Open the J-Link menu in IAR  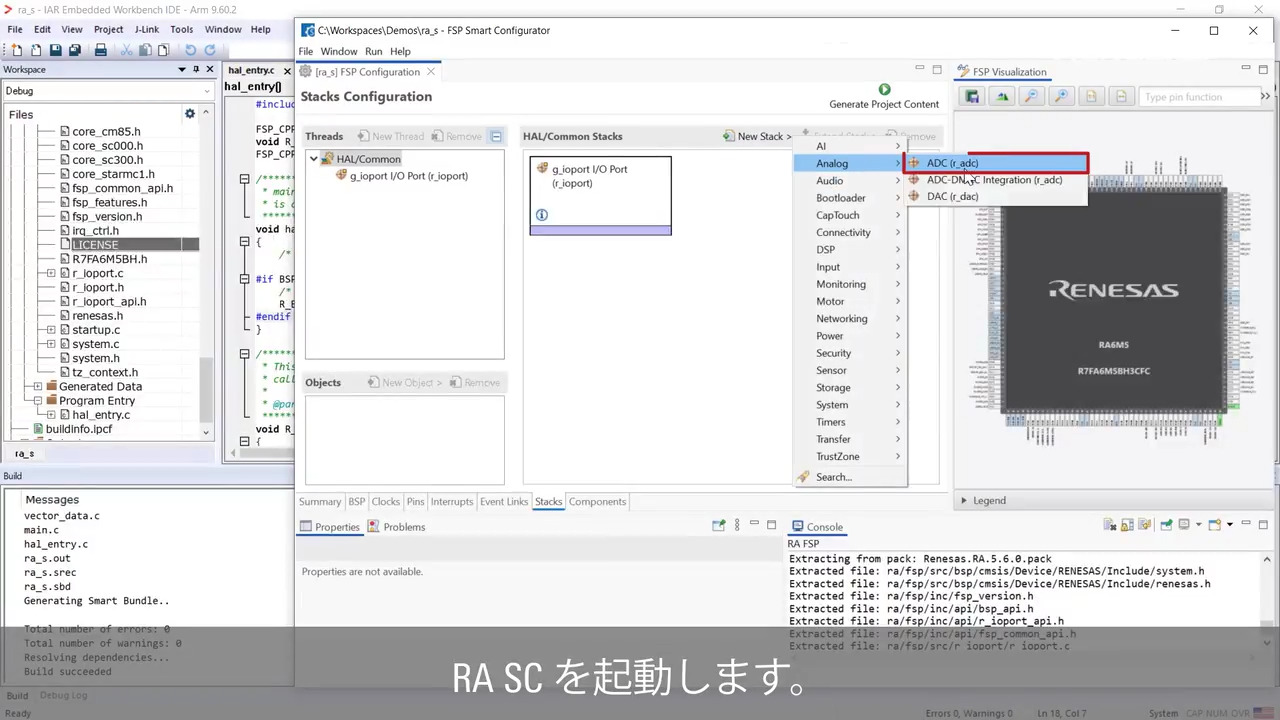tap(147, 29)
